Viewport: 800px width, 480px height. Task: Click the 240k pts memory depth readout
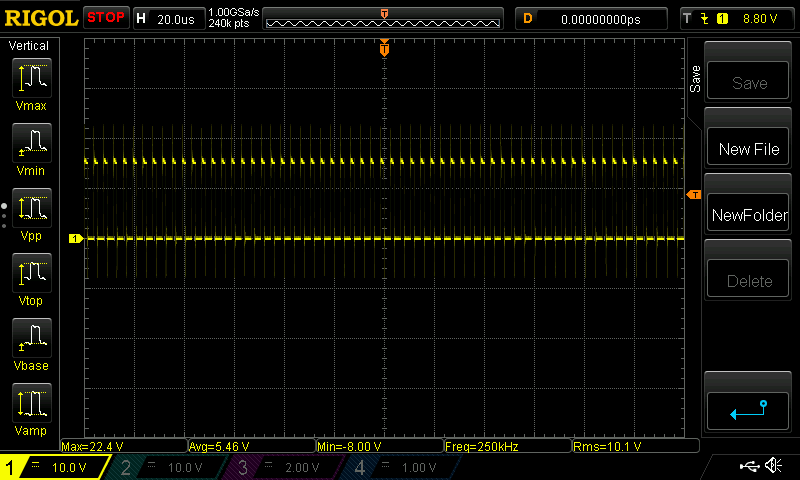click(x=229, y=24)
